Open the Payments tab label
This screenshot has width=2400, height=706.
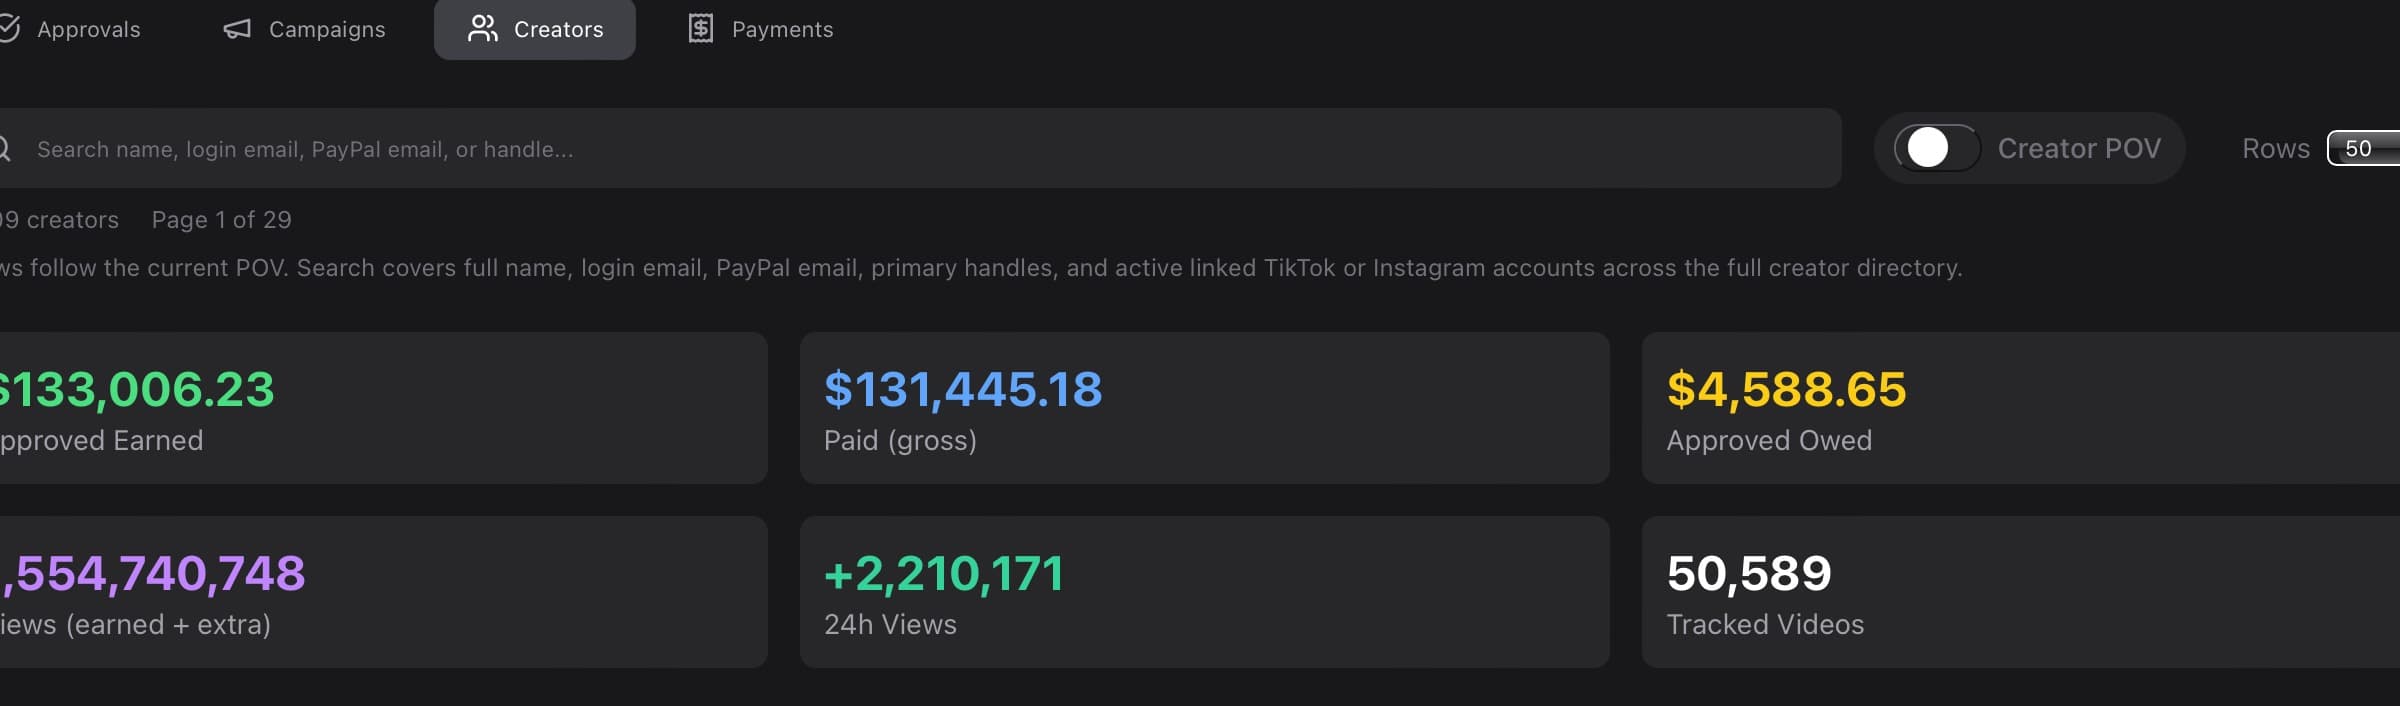coord(782,30)
